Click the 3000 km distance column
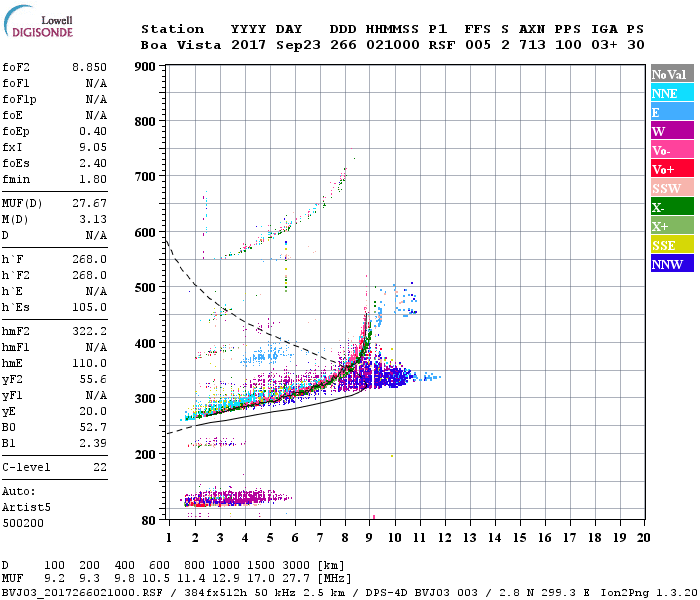This screenshot has width=700, height=600. point(296,566)
